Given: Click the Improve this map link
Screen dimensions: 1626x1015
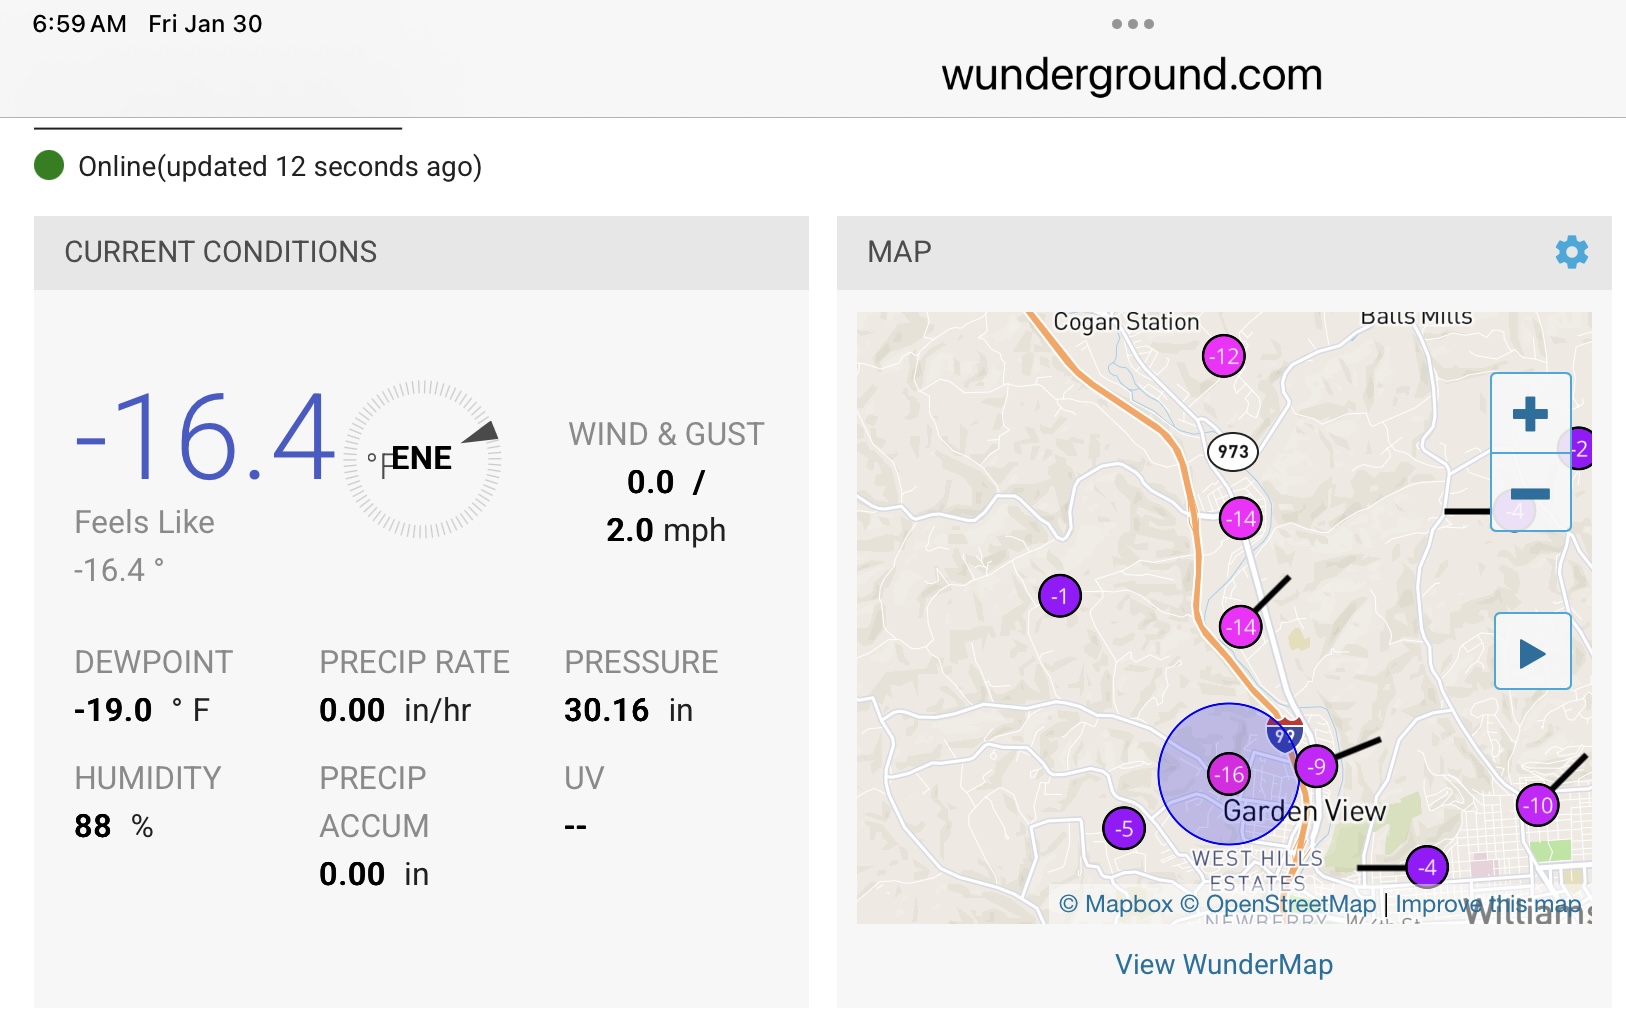Looking at the screenshot, I should point(1488,904).
